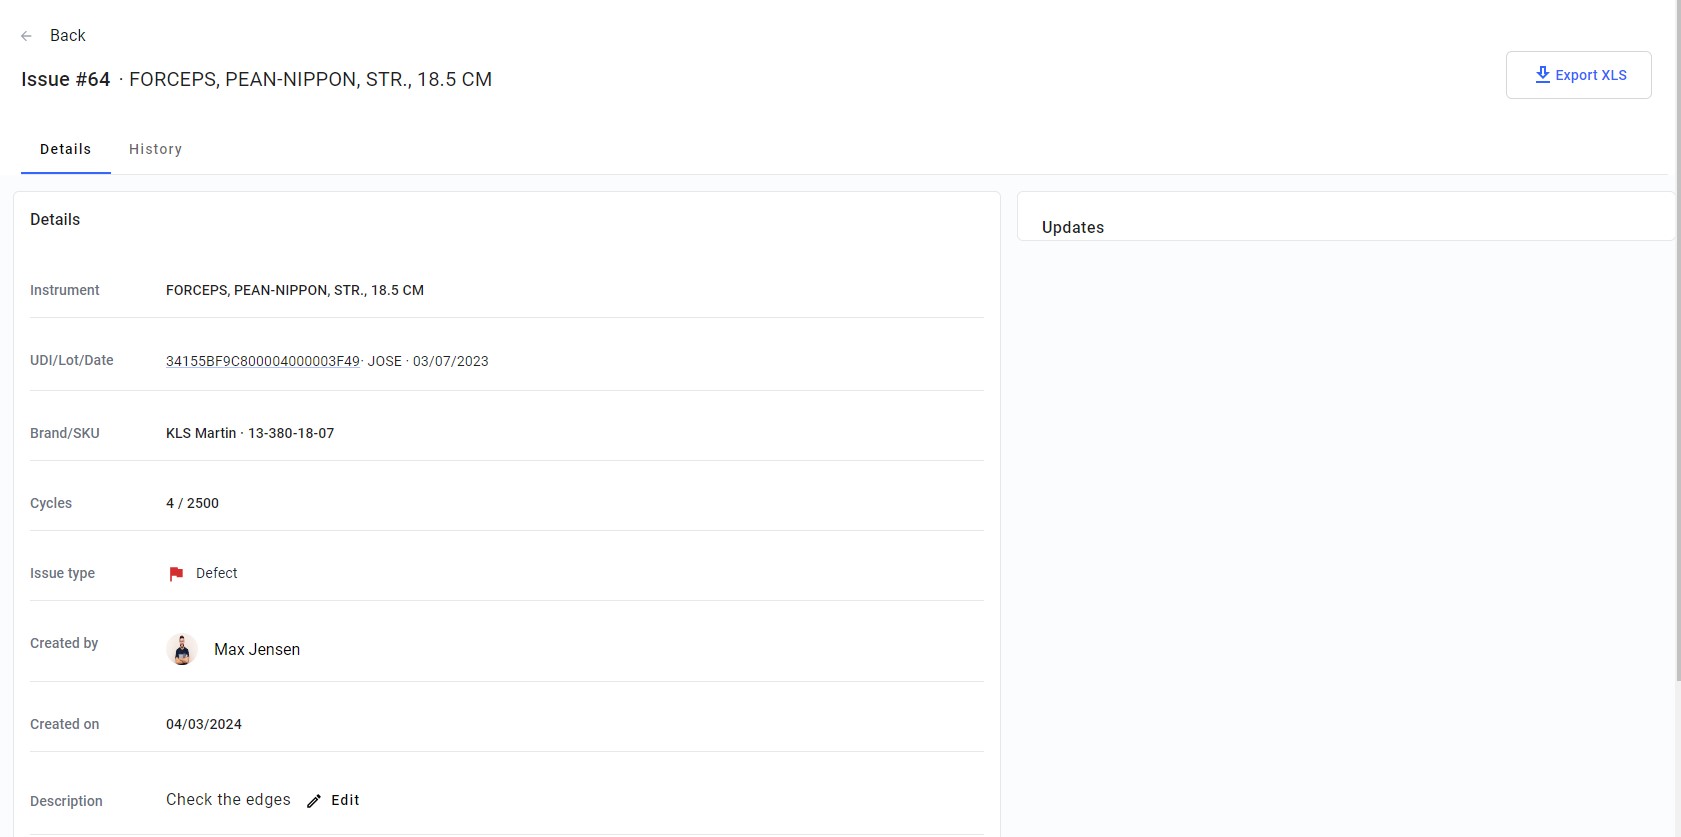Select the Details tab

66,149
